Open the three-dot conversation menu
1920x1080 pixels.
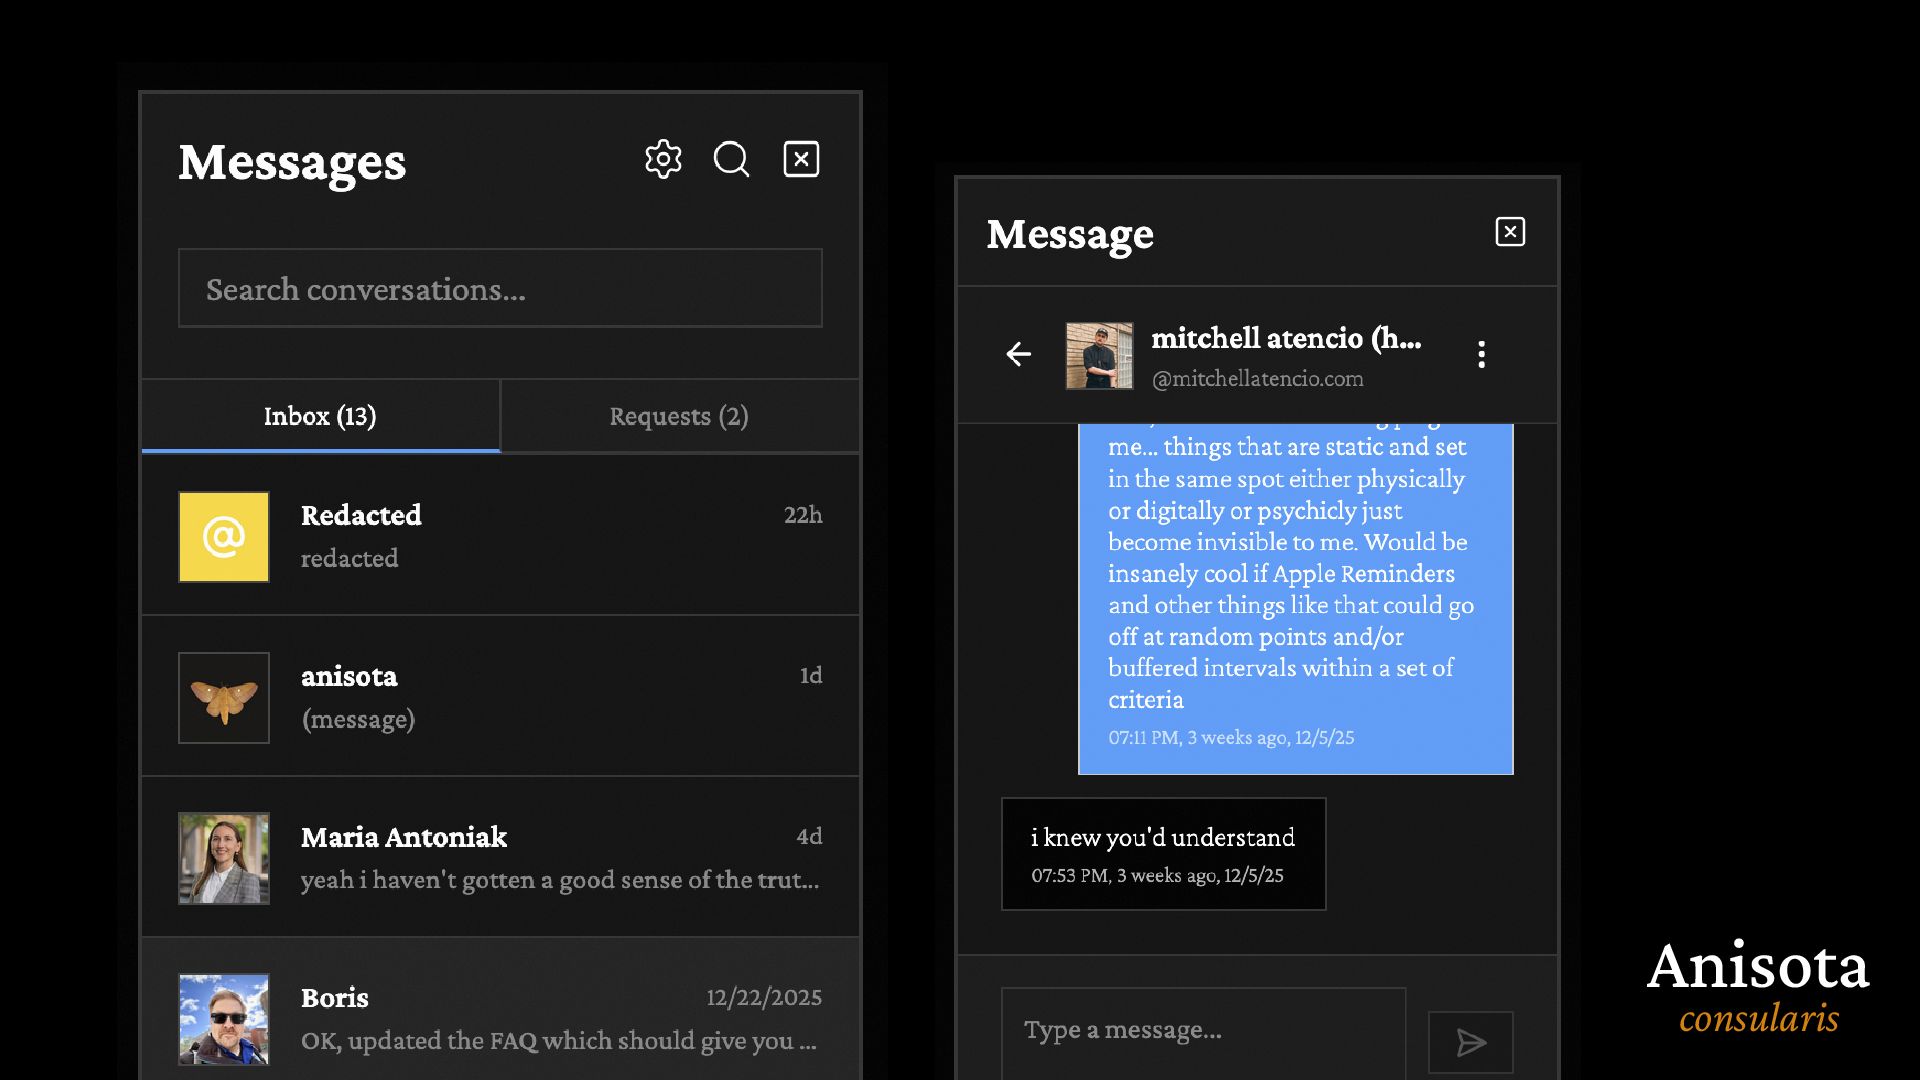[1481, 354]
